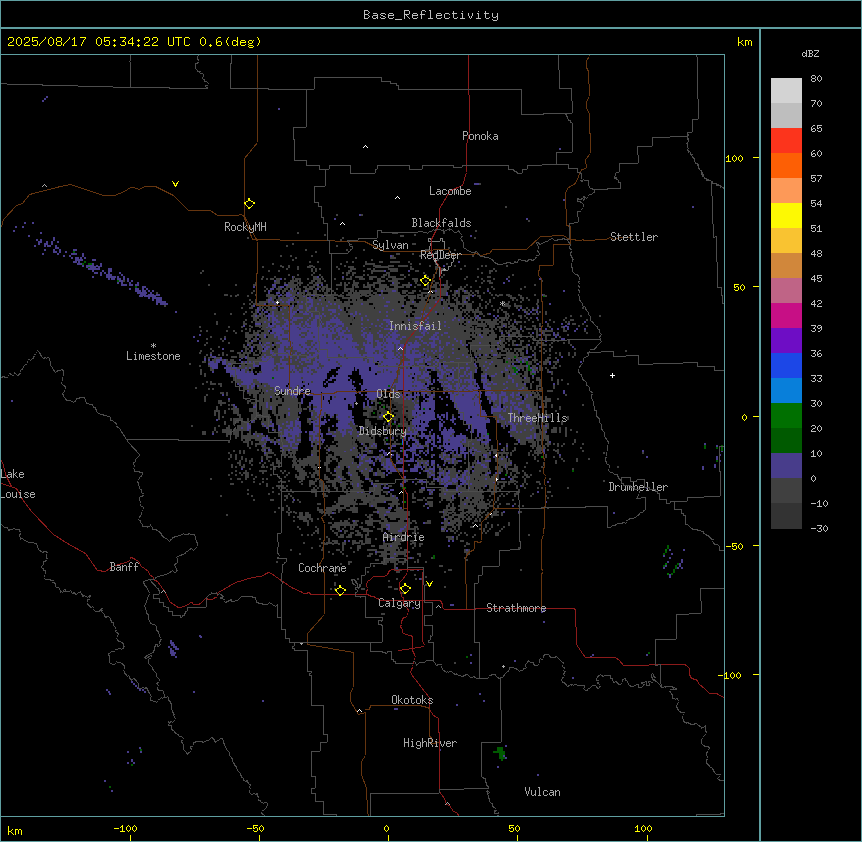Pick the bright yellow 51-54 dBZ swatch
862x842 pixels.
786,215
